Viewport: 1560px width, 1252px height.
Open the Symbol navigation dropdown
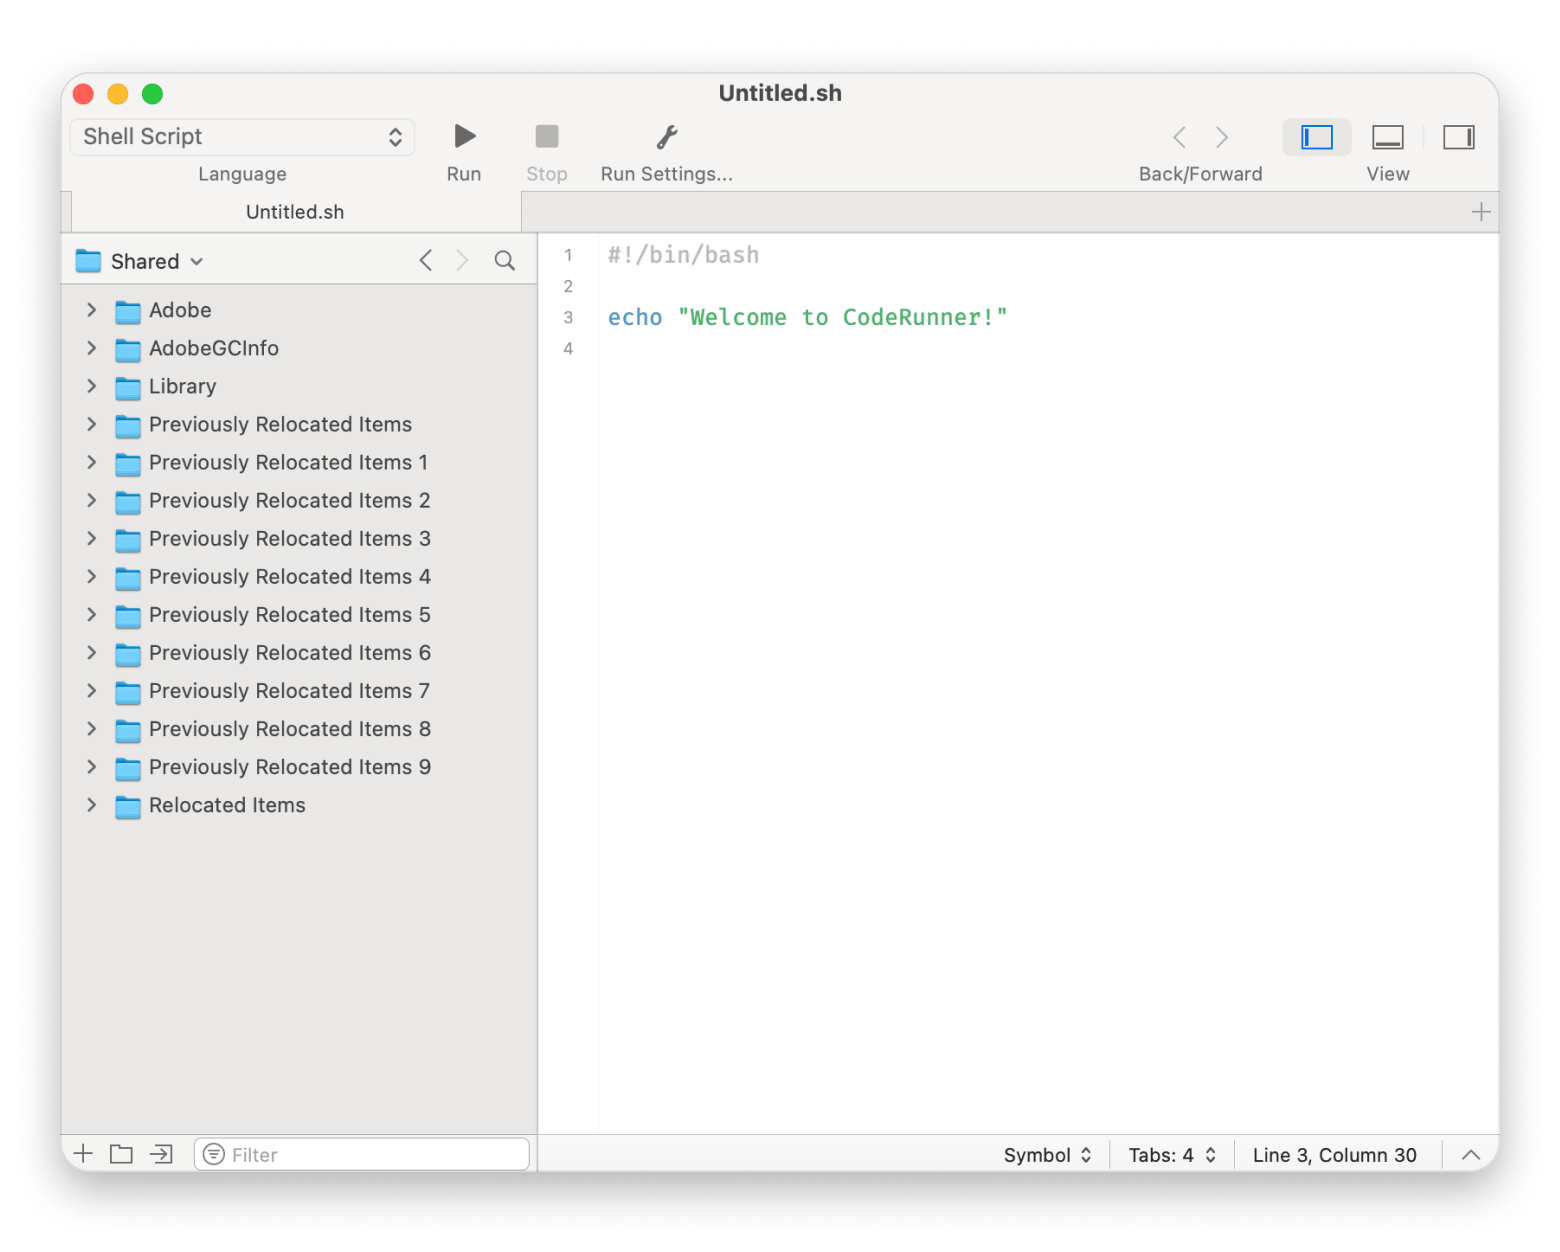[1047, 1155]
